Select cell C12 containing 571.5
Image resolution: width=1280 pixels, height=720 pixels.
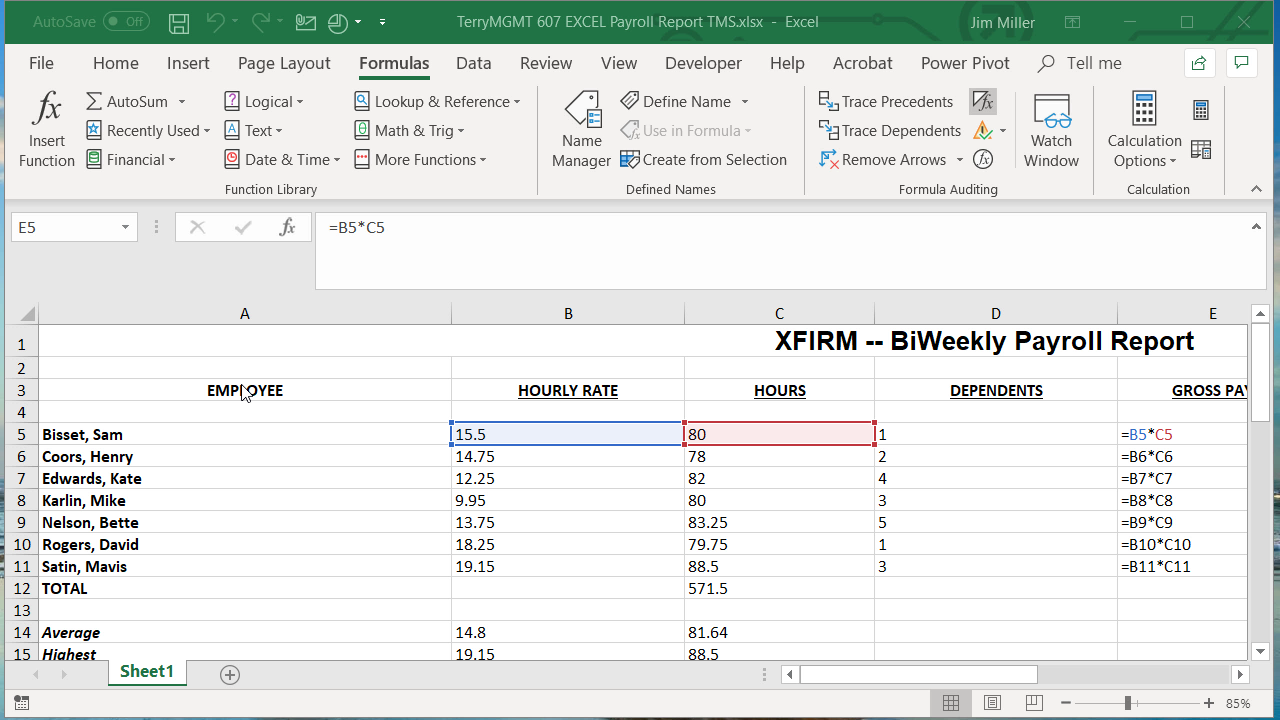pyautogui.click(x=779, y=589)
